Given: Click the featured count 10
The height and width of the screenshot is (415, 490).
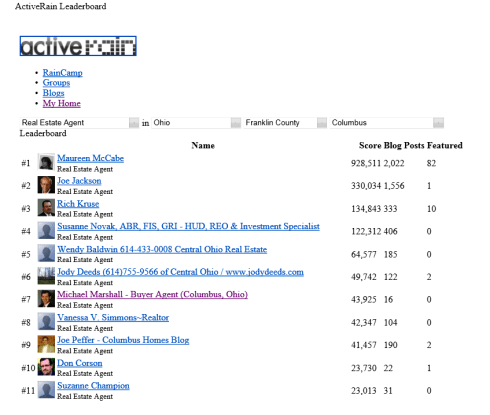Looking at the screenshot, I should (x=431, y=209).
